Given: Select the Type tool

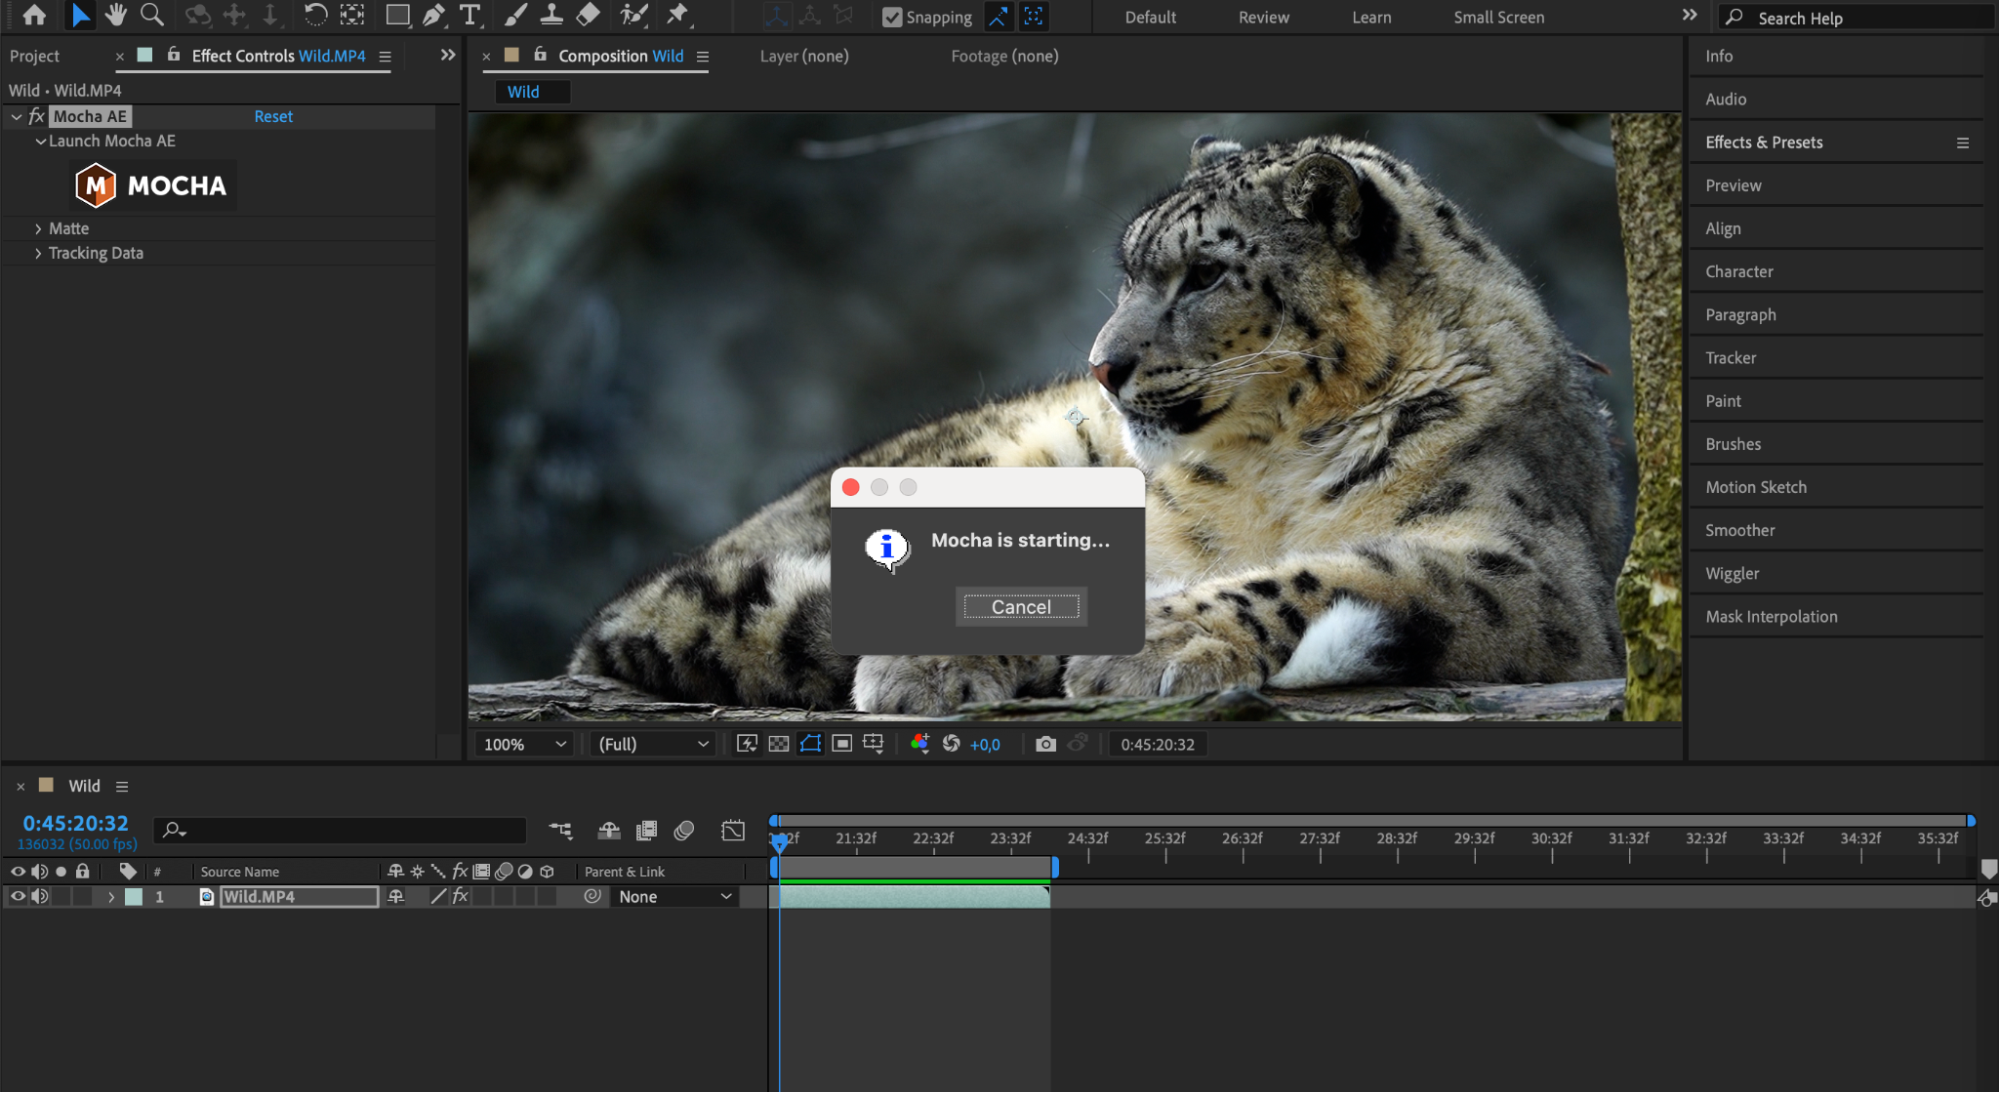Looking at the screenshot, I should tap(469, 15).
